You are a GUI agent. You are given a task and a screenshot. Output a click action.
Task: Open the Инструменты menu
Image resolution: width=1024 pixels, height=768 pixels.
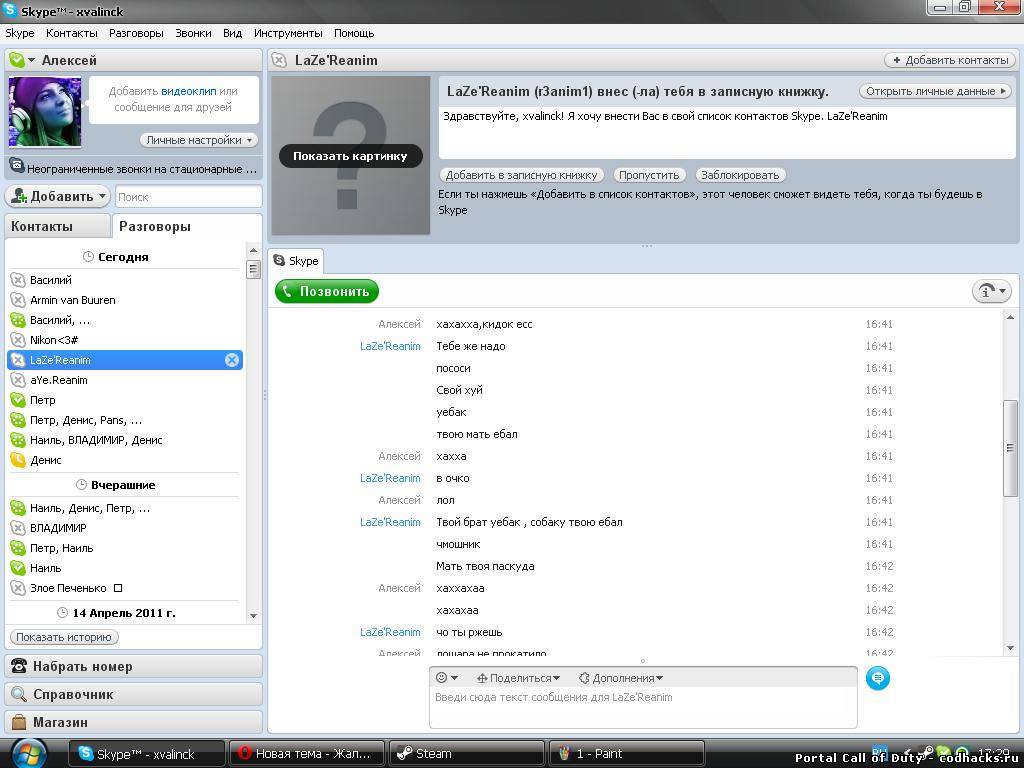coord(288,33)
